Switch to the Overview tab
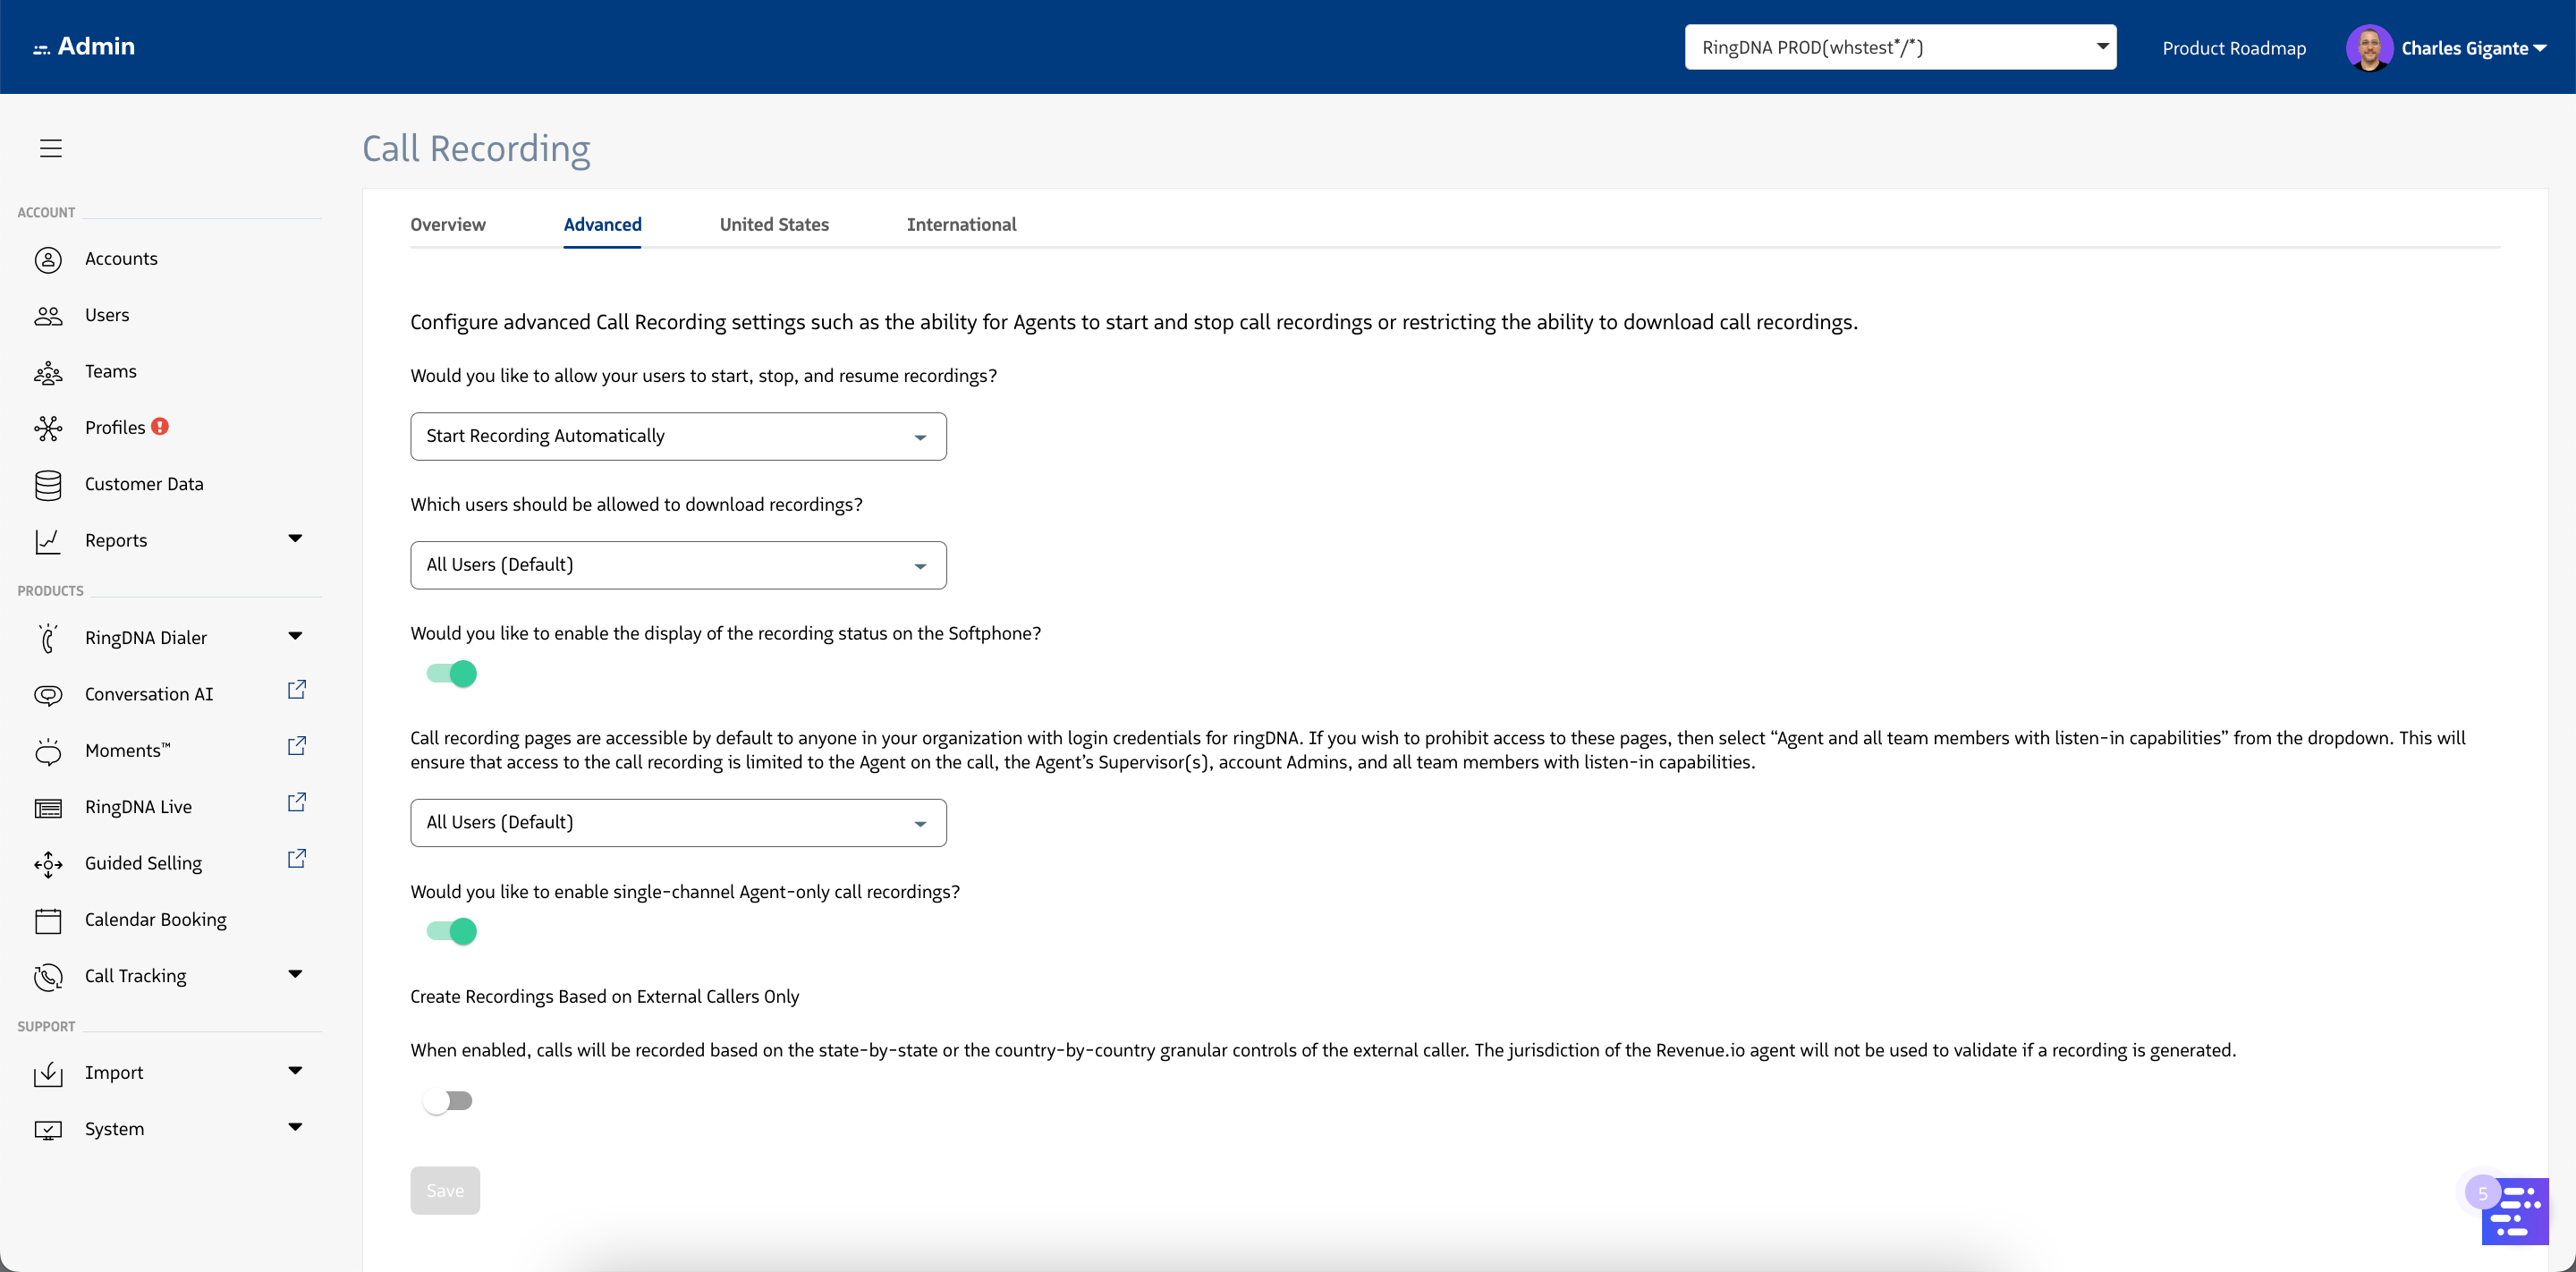The height and width of the screenshot is (1272, 2576). (448, 225)
